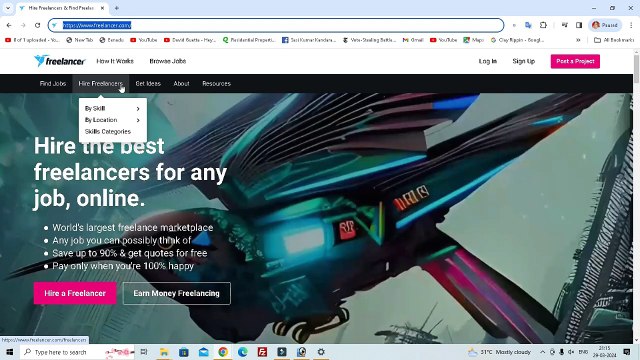This screenshot has height=360, width=640.
Task: Open the All Bookmarks folder
Action: coord(614,40)
